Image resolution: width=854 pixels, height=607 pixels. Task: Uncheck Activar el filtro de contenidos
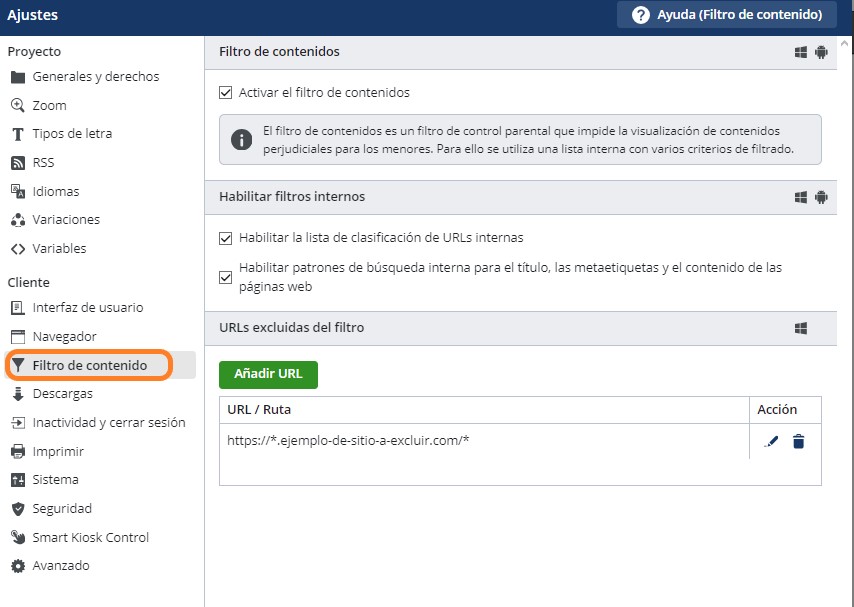[x=225, y=93]
